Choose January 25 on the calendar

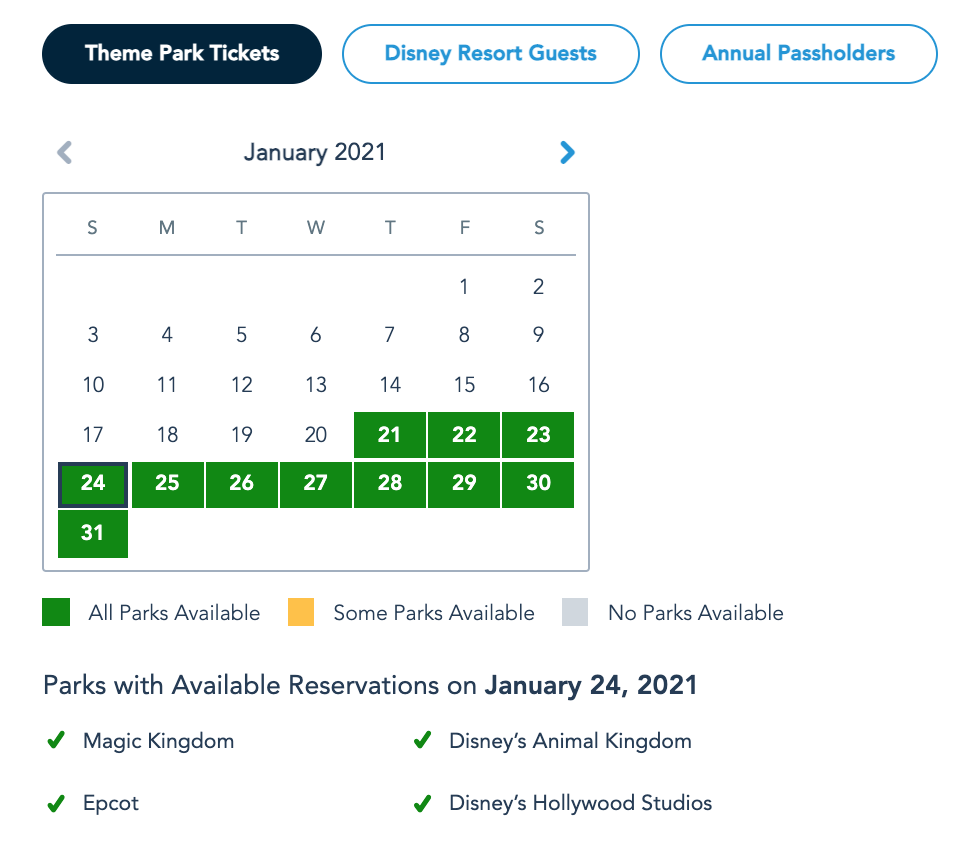coord(167,484)
